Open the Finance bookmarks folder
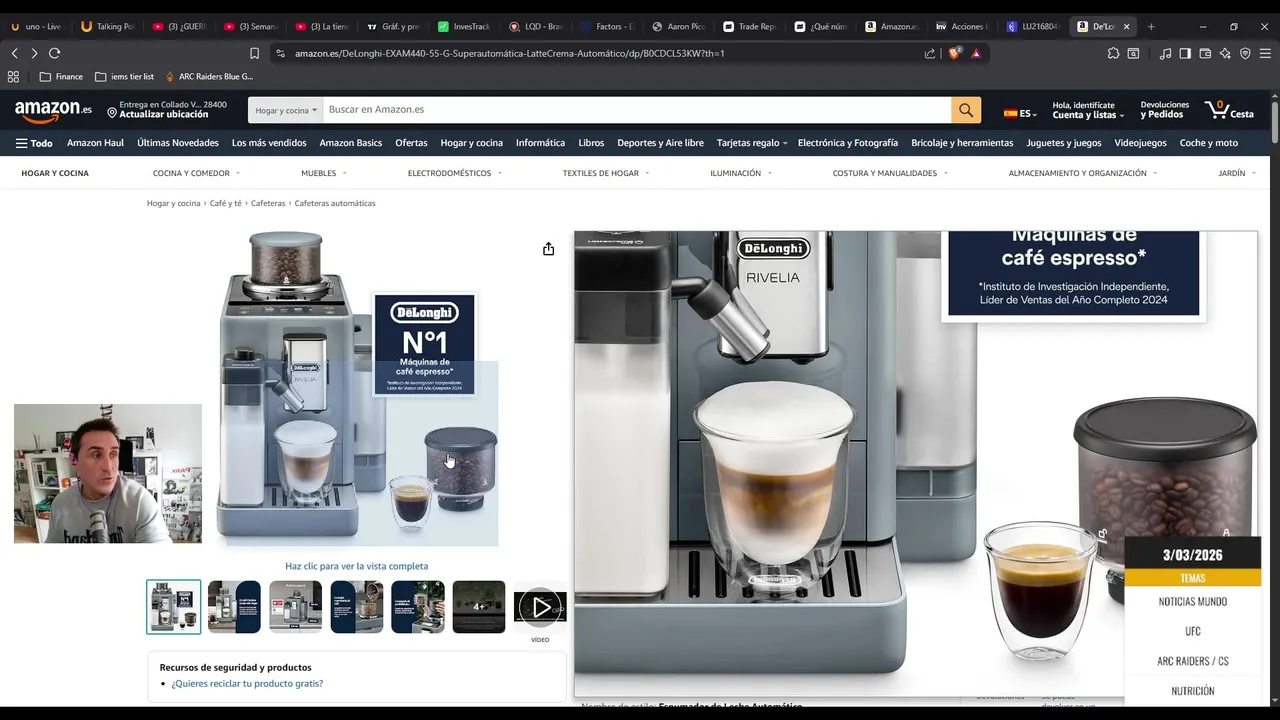The width and height of the screenshot is (1280, 720). pos(61,76)
